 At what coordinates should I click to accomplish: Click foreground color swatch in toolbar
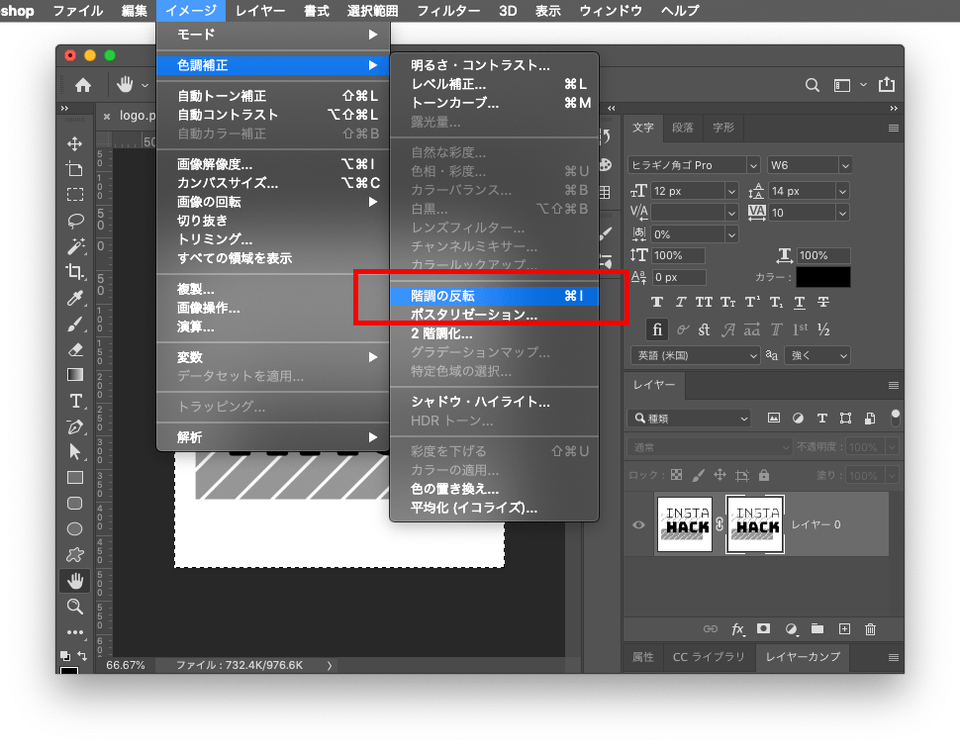pyautogui.click(x=69, y=670)
